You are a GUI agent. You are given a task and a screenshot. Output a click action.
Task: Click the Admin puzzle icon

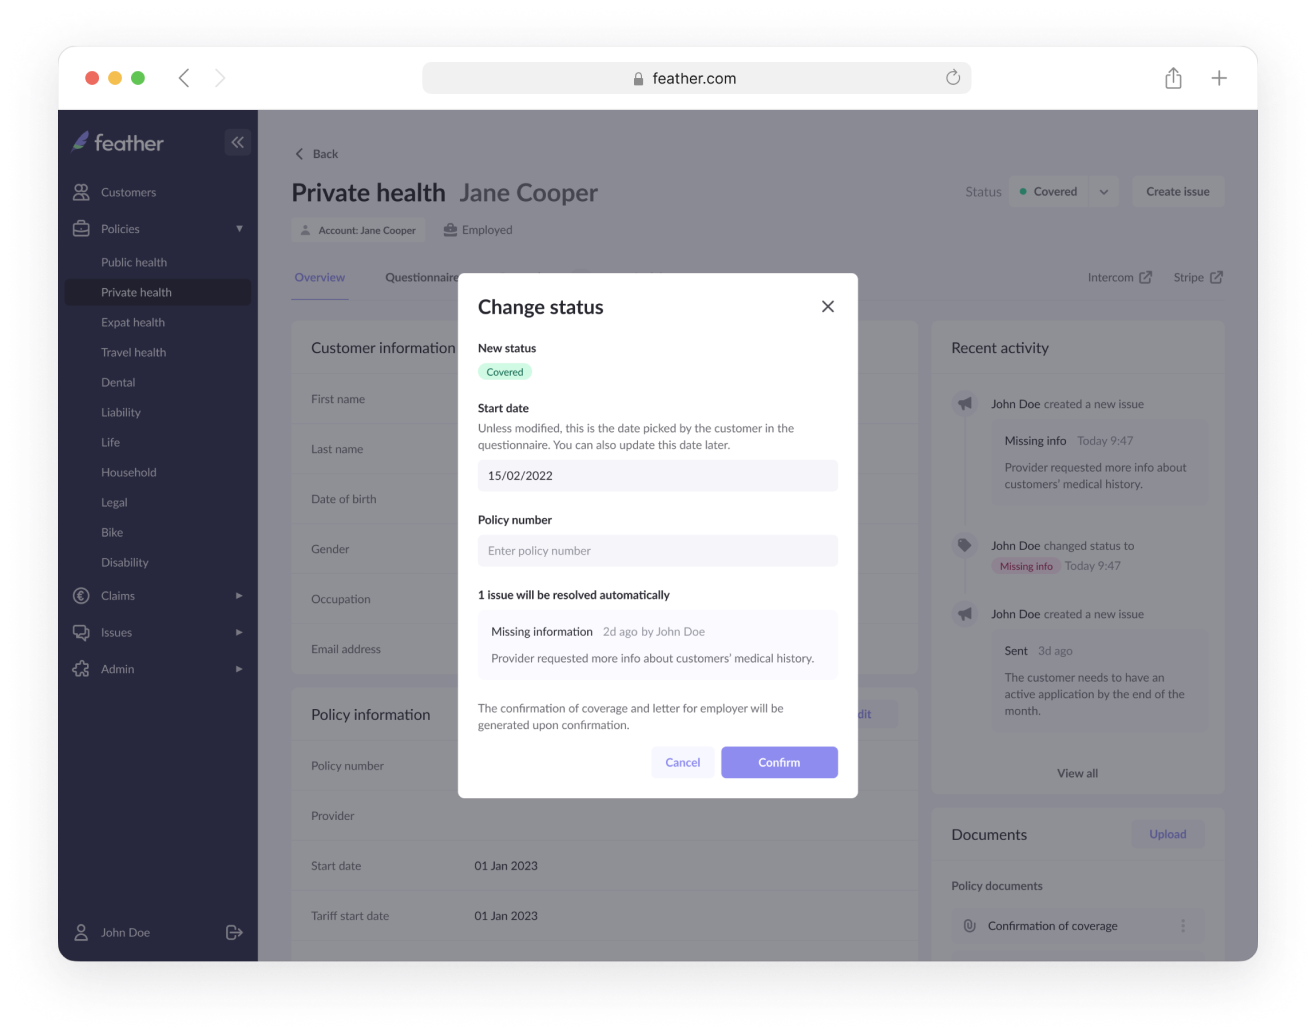click(x=81, y=669)
